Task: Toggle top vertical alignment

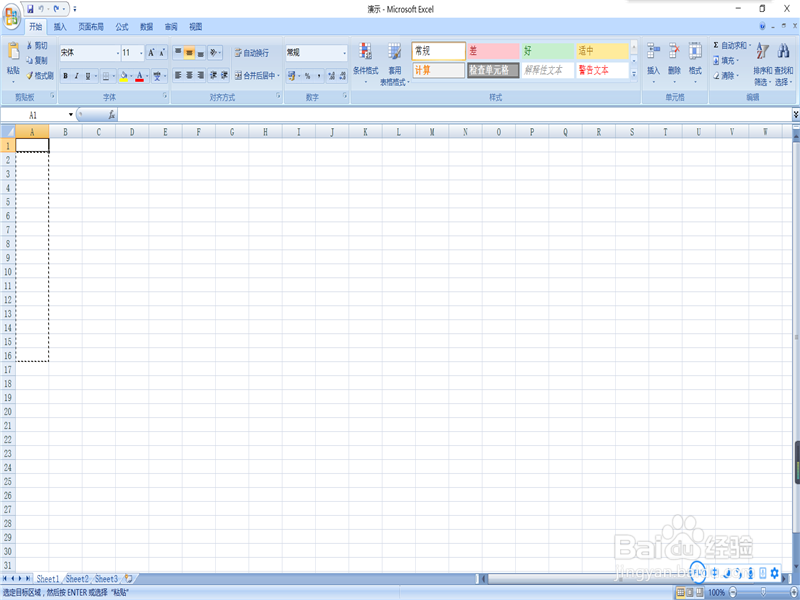Action: [x=178, y=52]
